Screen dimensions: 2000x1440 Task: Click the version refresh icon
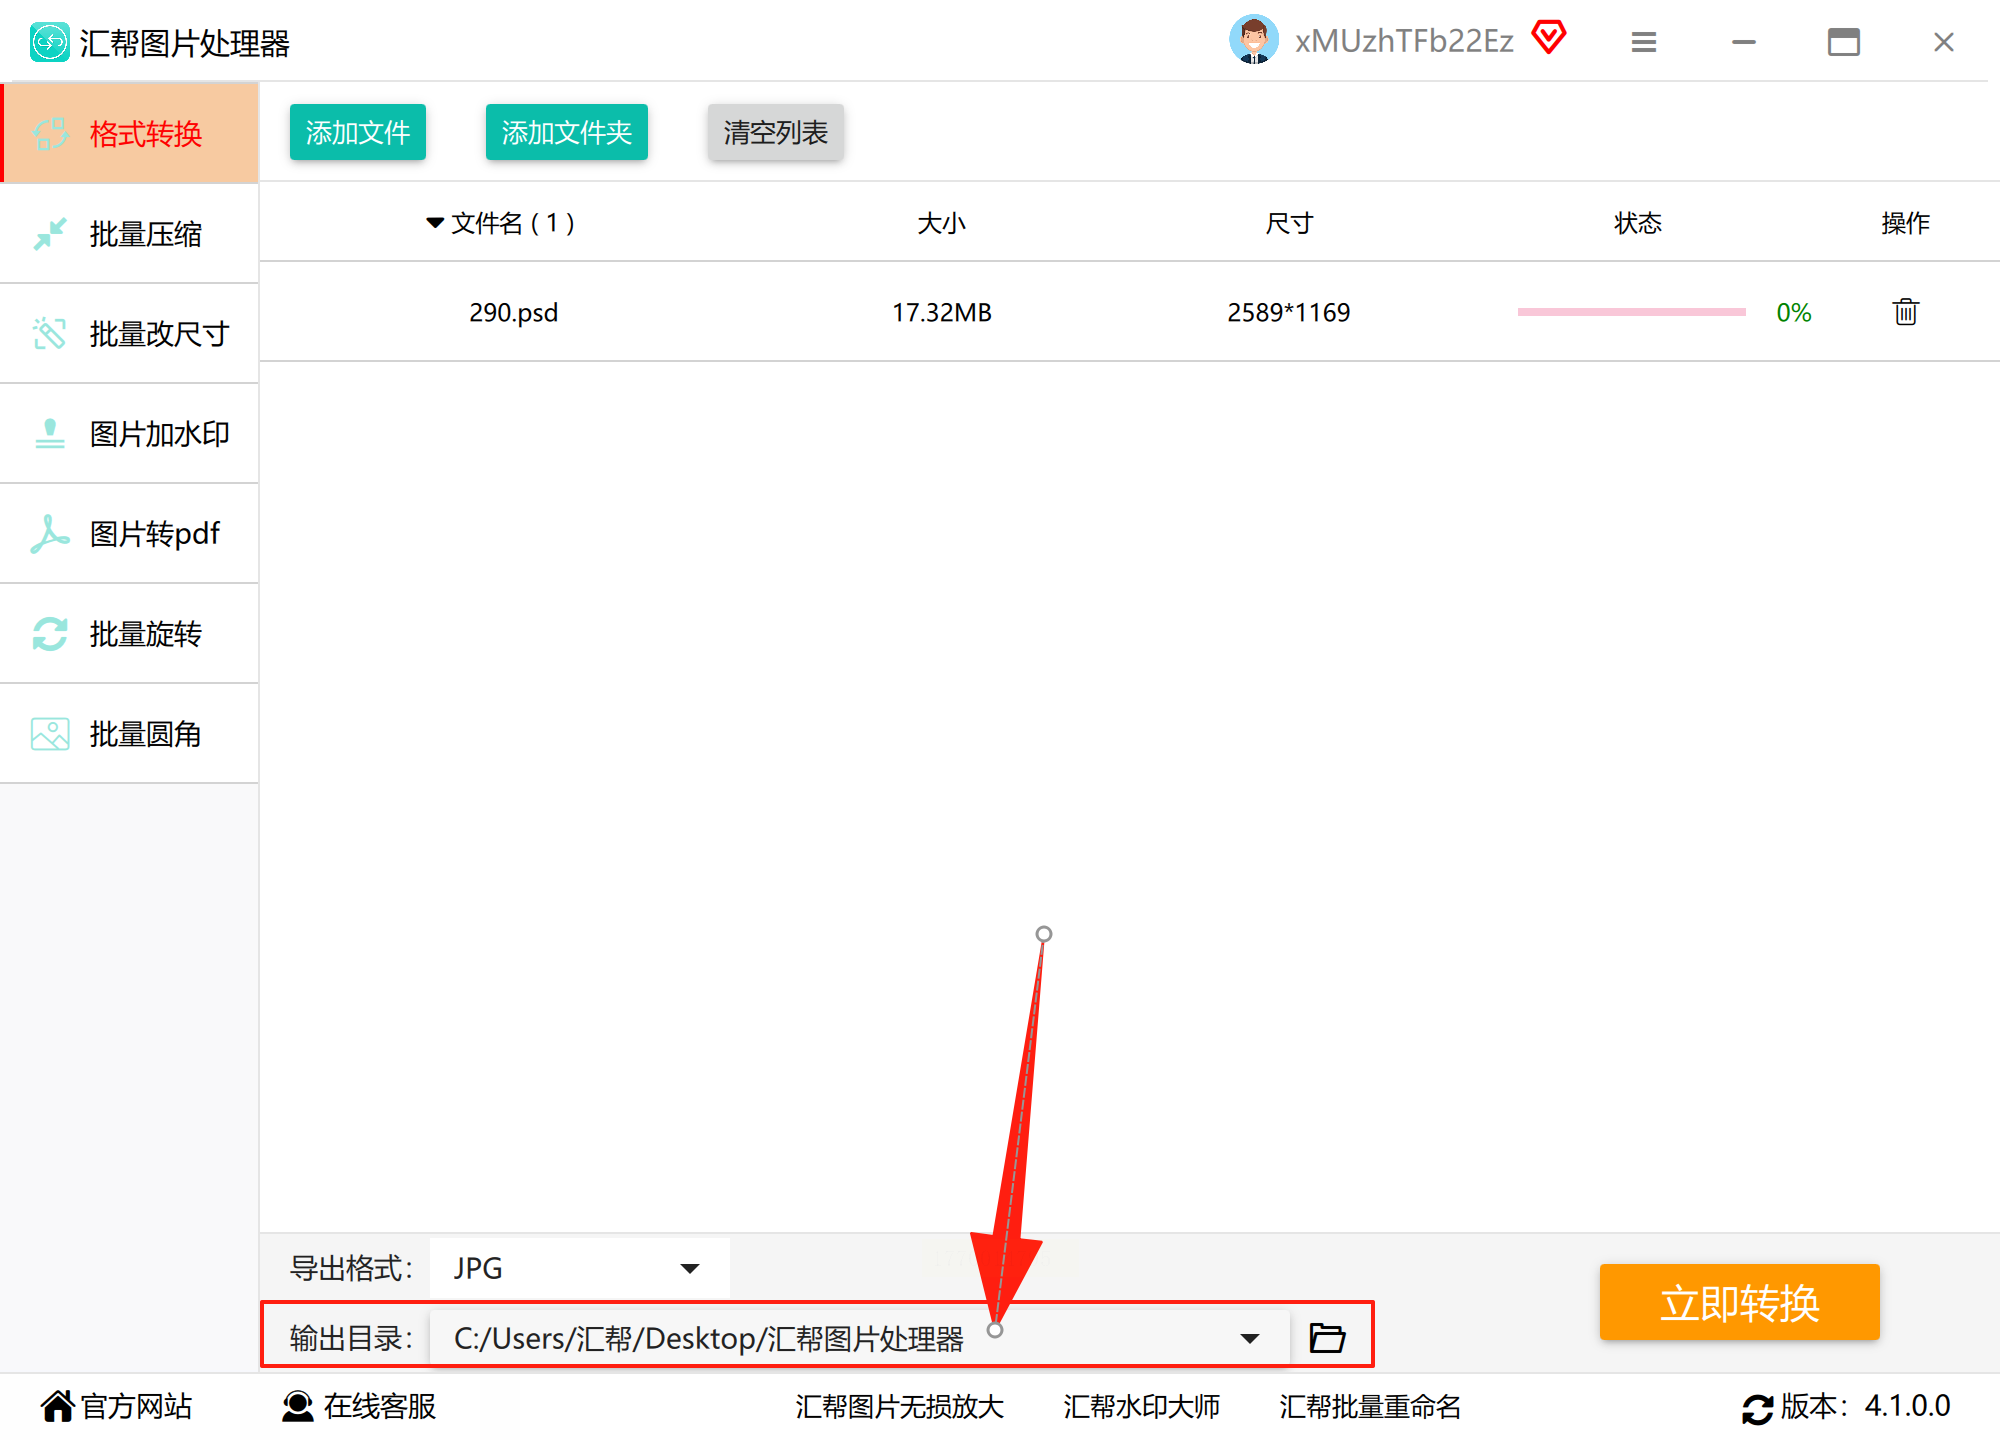click(x=1757, y=1408)
